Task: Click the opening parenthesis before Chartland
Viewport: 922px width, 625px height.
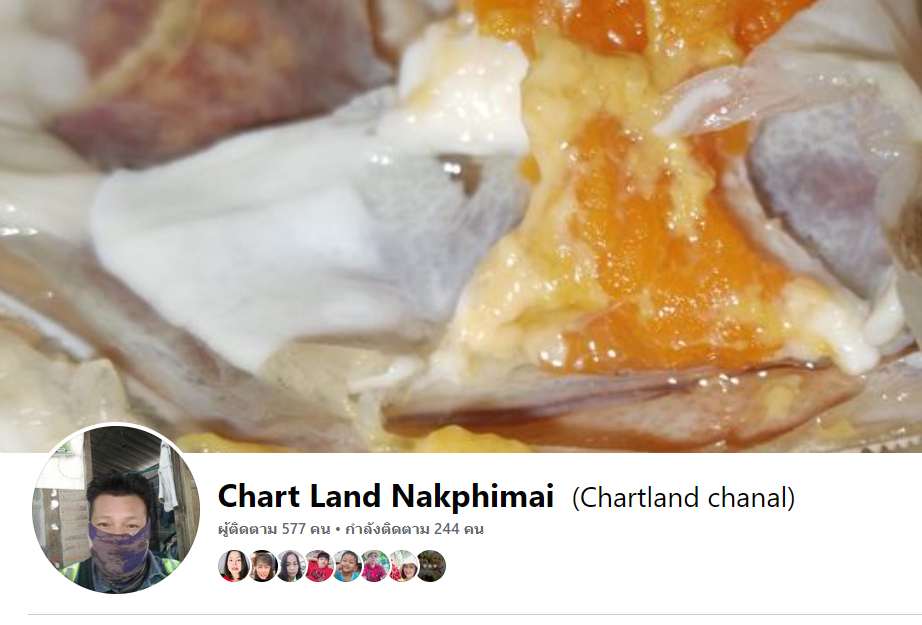Action: point(576,498)
